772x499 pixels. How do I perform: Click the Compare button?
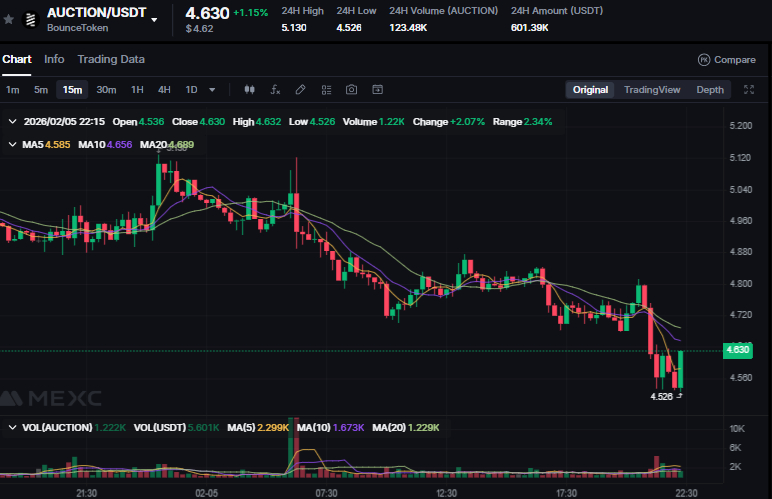[x=727, y=60]
